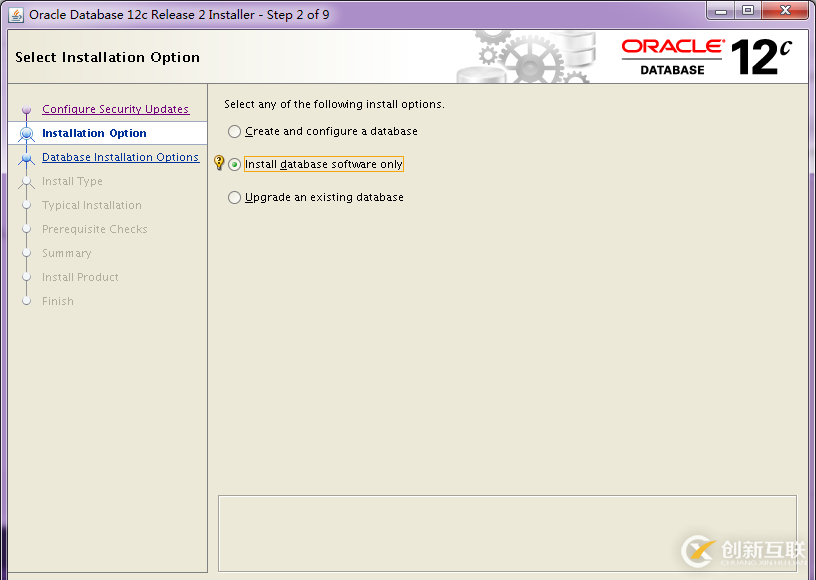The image size is (816, 580).
Task: Click the 'Typical Installation' step text
Action: point(92,205)
